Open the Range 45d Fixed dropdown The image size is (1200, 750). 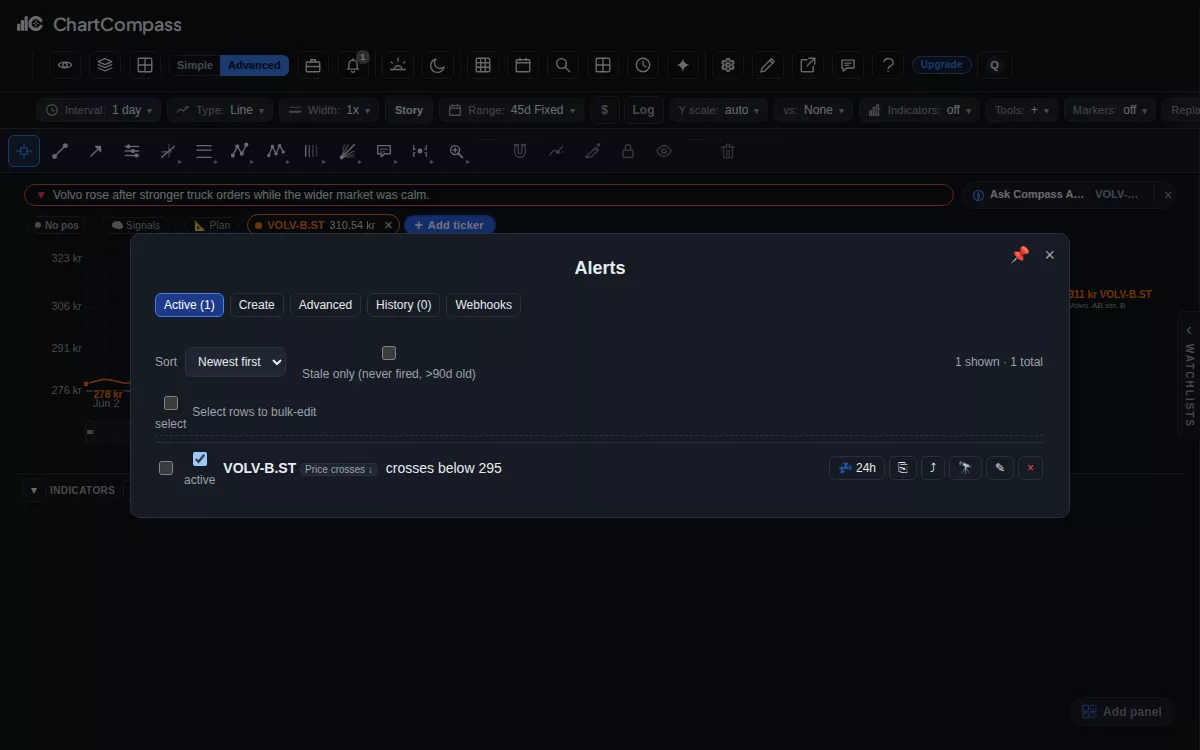tap(511, 110)
